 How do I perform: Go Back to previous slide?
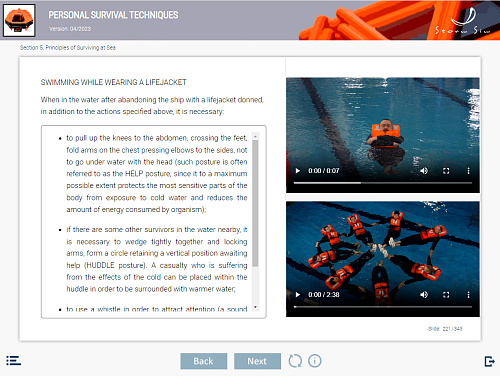(204, 361)
